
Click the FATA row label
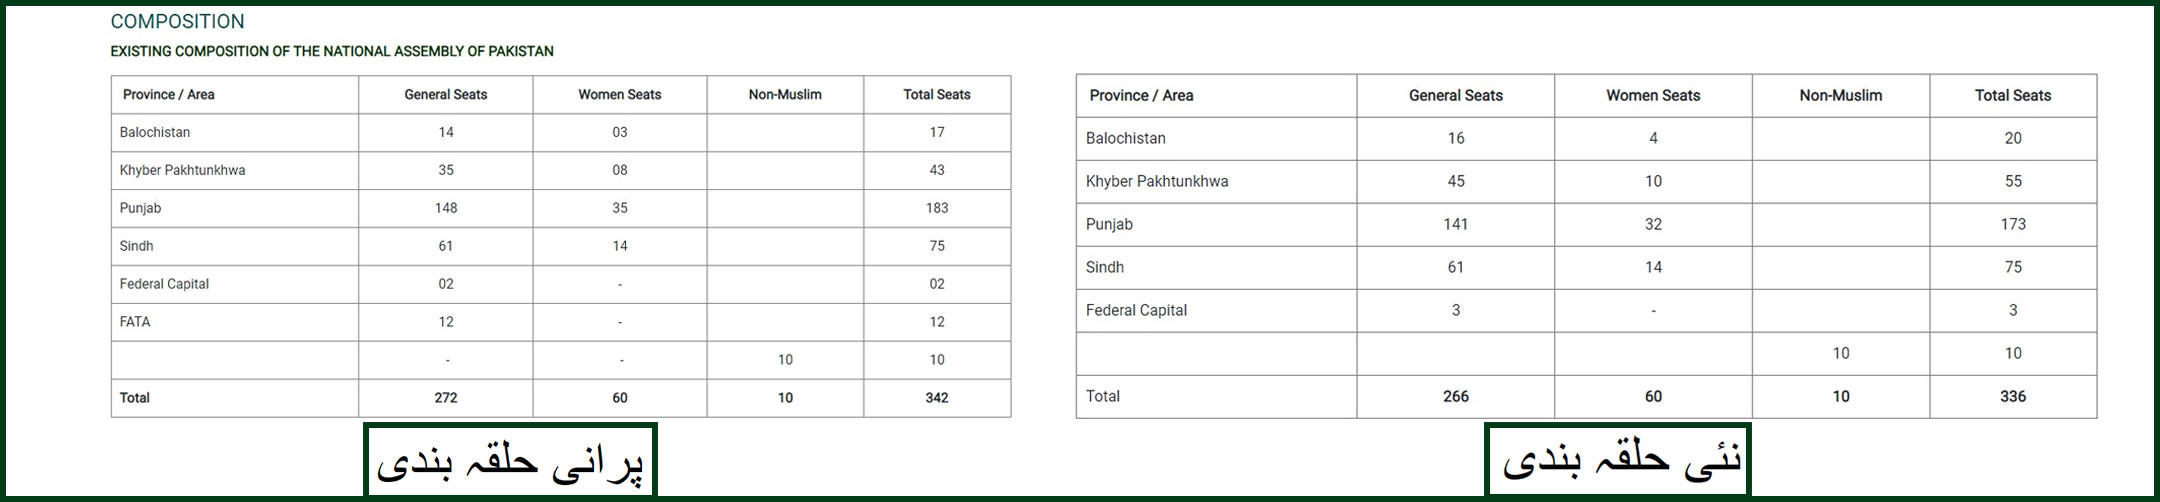pos(135,322)
